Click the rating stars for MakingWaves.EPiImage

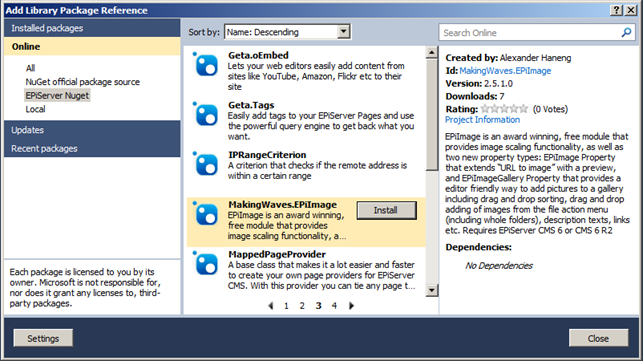pos(504,109)
